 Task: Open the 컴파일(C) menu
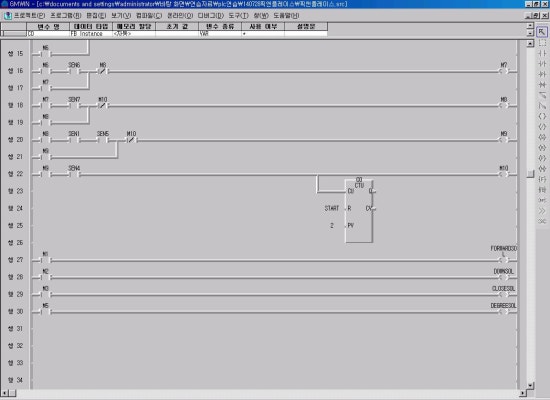[x=149, y=16]
